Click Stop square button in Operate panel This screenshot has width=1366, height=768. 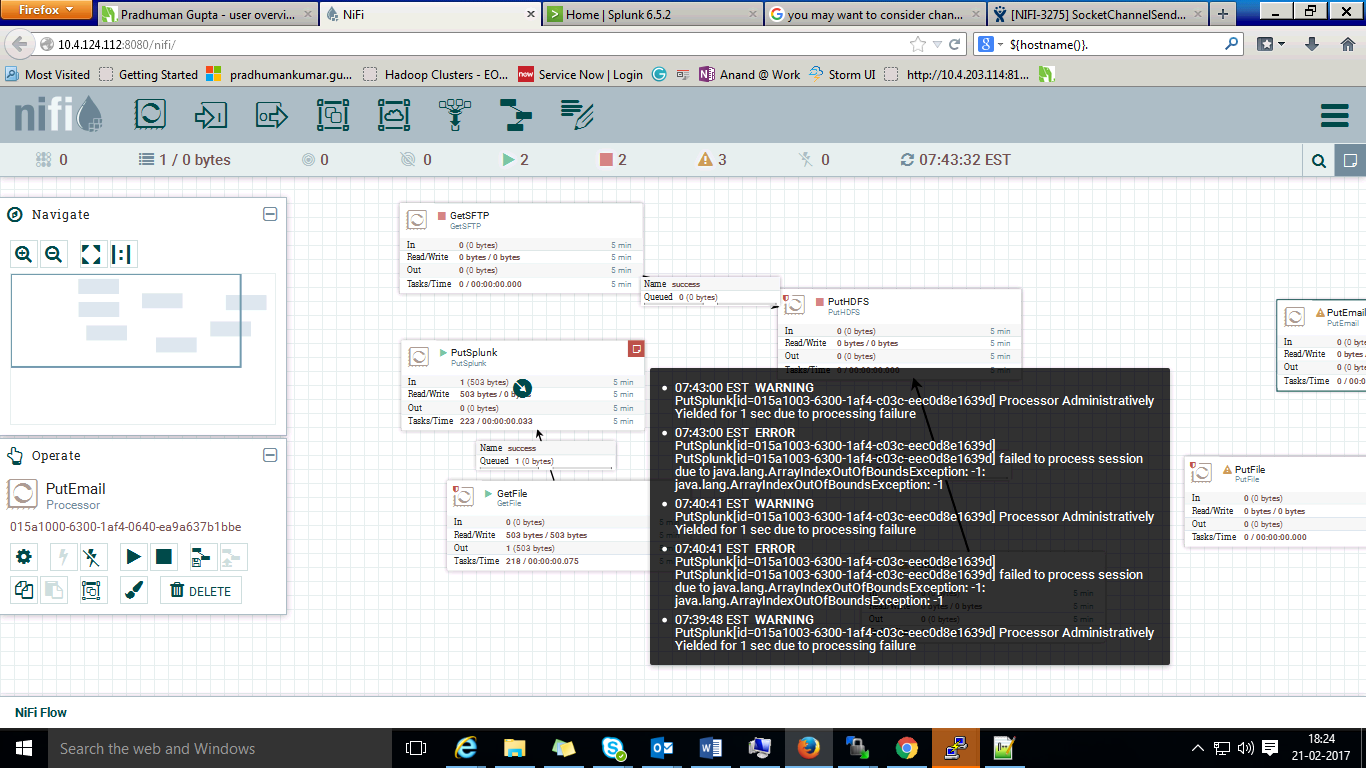pos(164,557)
